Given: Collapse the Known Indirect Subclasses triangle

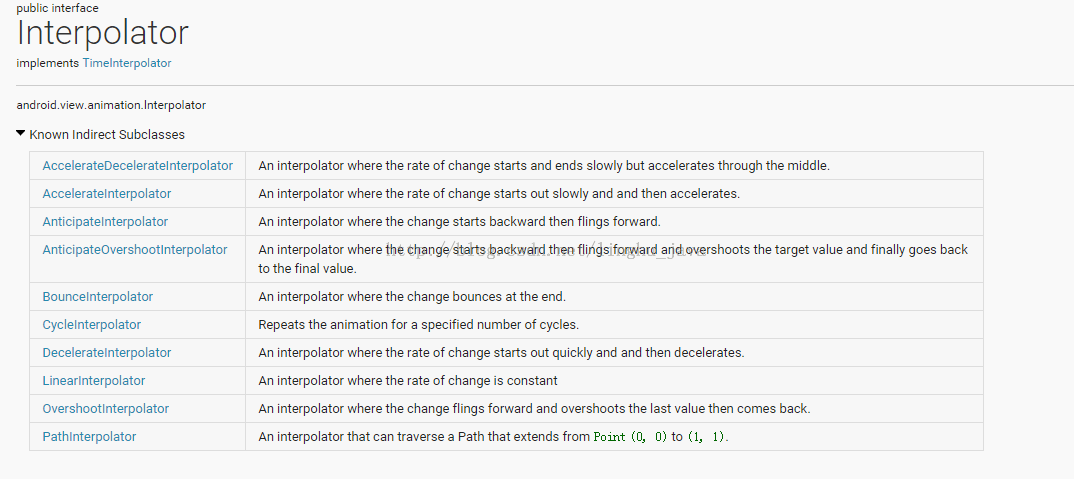Looking at the screenshot, I should [x=21, y=133].
